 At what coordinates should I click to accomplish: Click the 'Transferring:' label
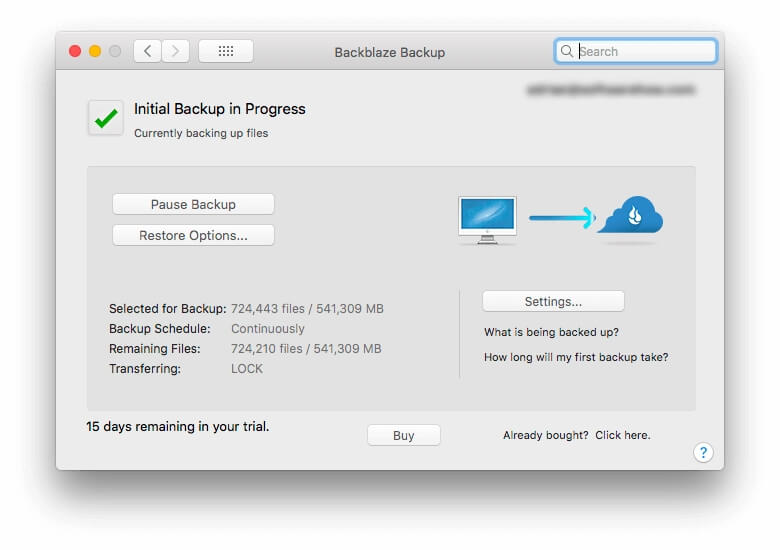(x=145, y=368)
